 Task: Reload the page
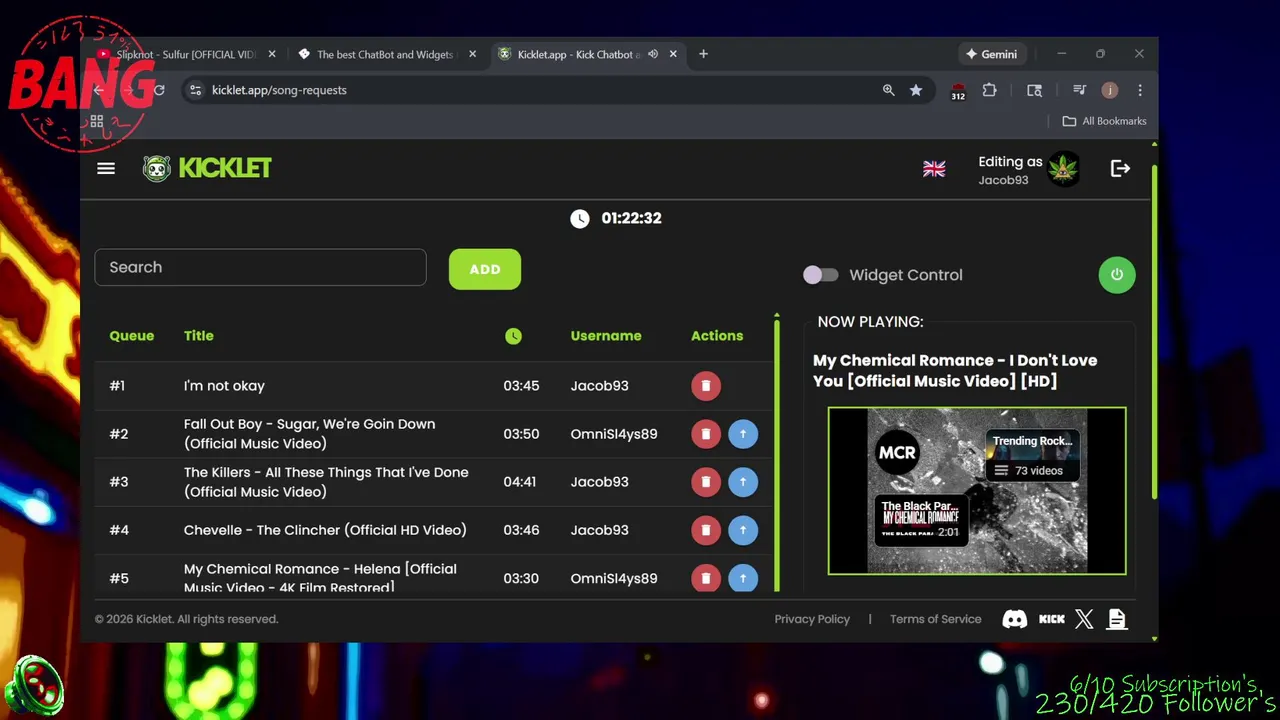[x=158, y=90]
